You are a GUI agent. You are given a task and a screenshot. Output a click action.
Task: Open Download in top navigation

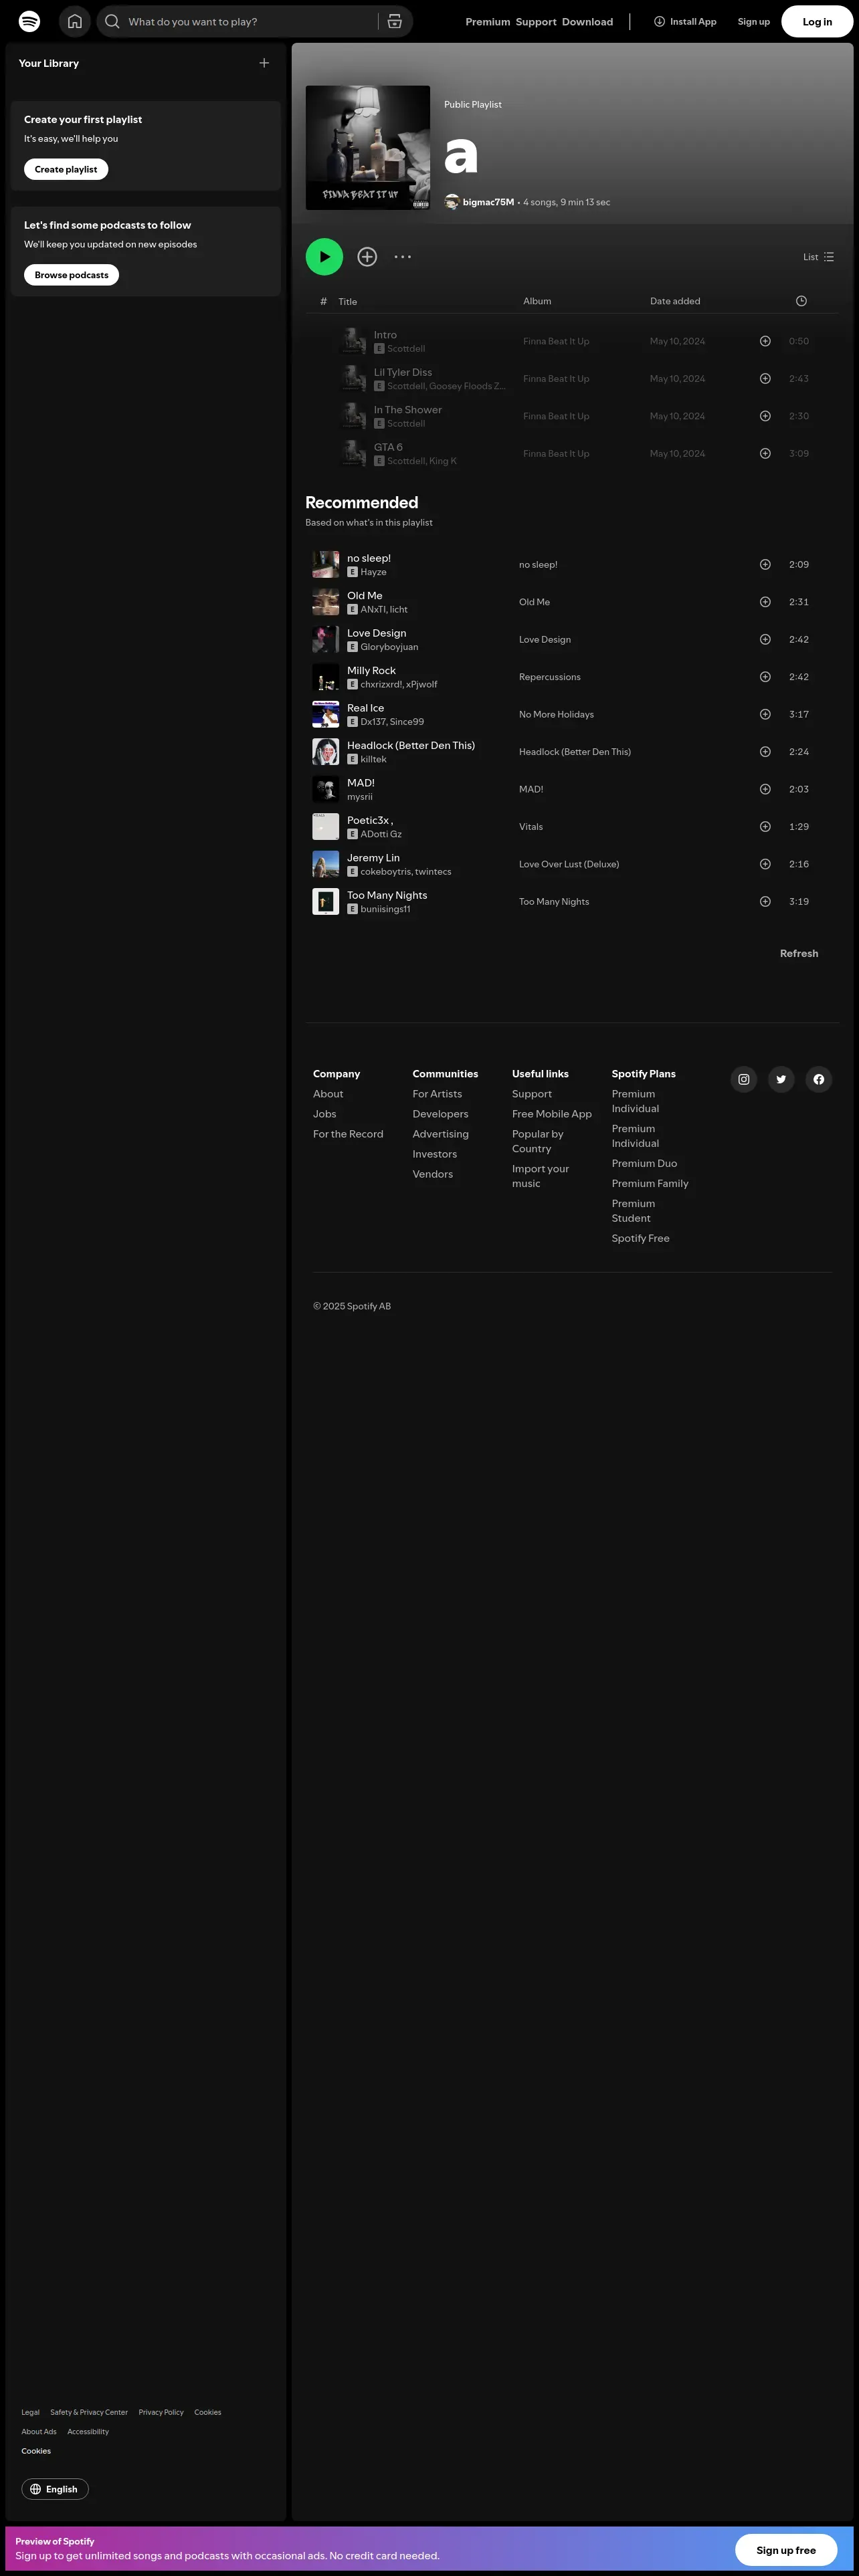click(587, 22)
